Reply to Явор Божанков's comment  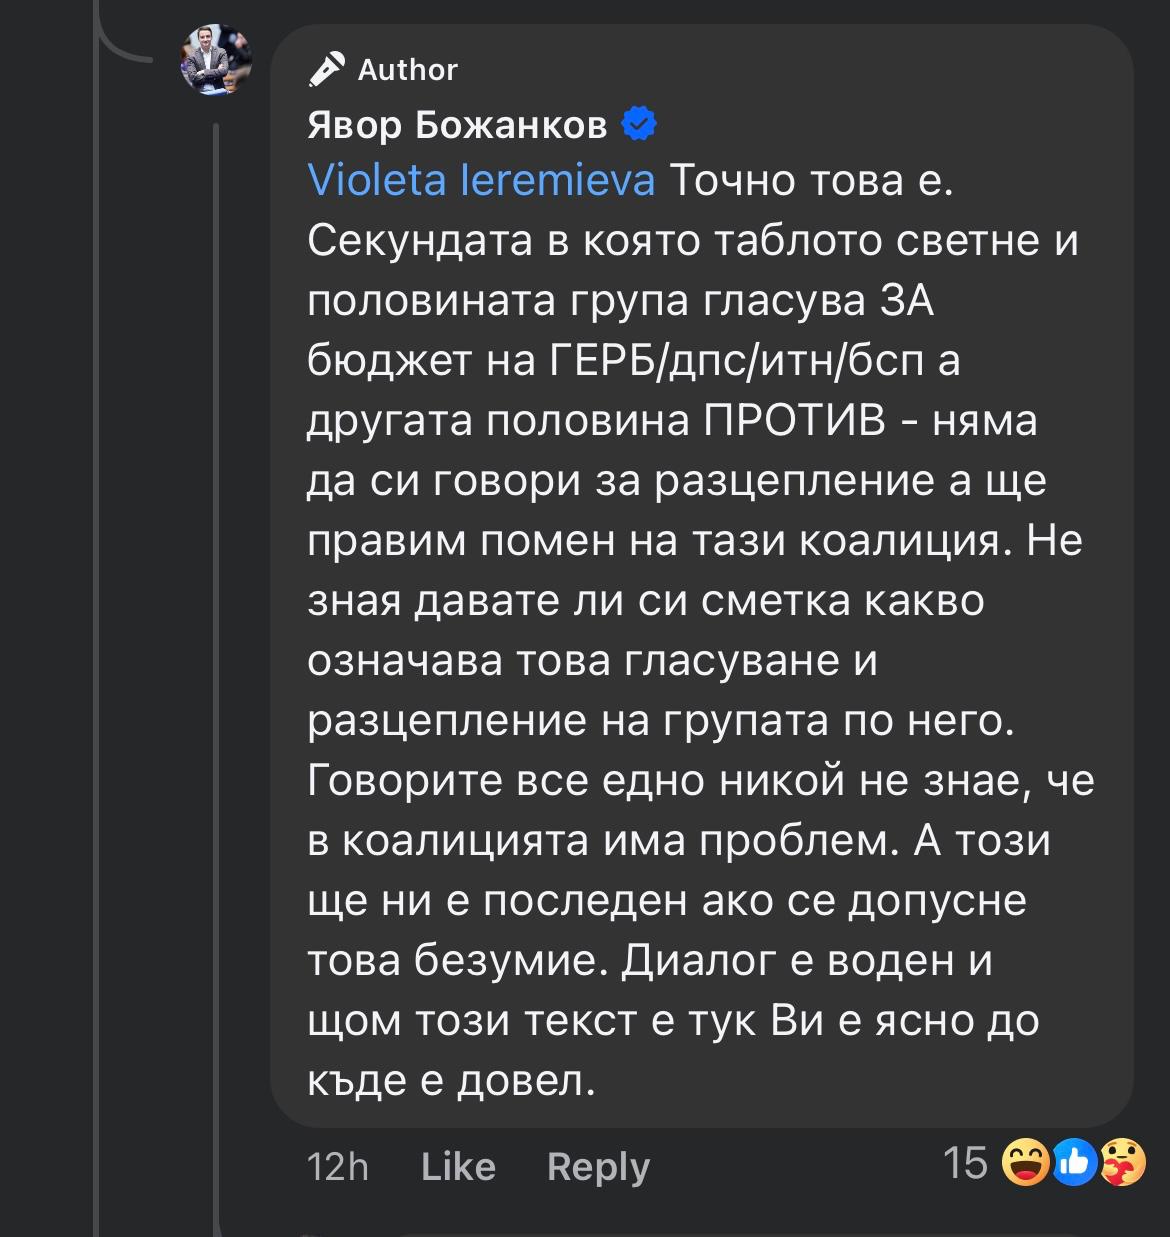[598, 1166]
